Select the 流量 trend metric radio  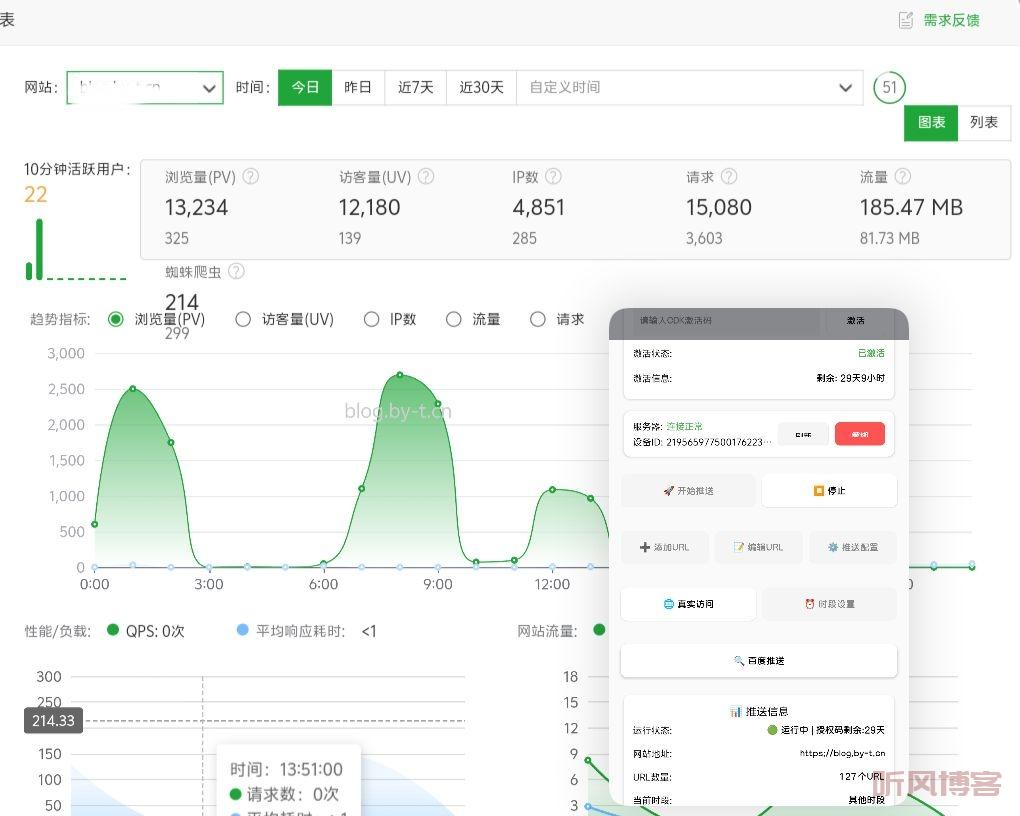point(453,319)
